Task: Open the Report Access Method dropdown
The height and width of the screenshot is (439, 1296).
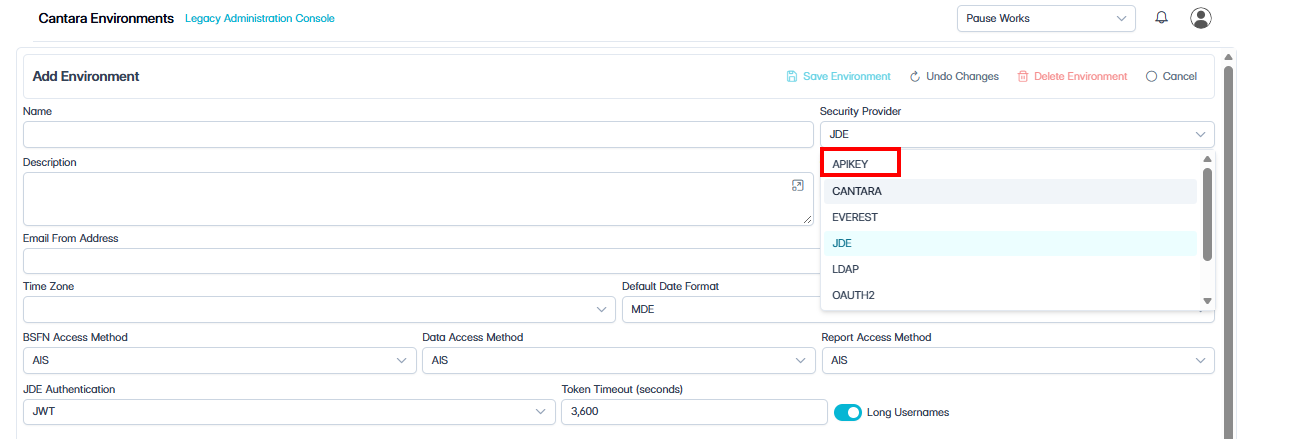Action: tap(1017, 360)
